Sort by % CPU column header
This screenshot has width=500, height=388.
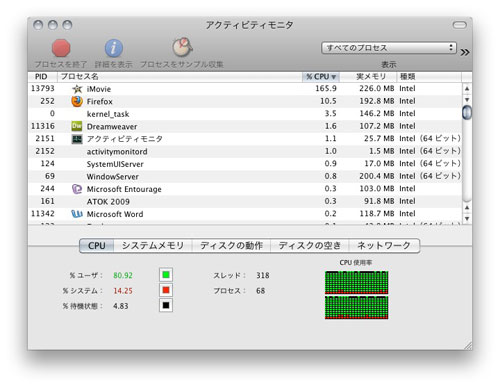pyautogui.click(x=321, y=77)
